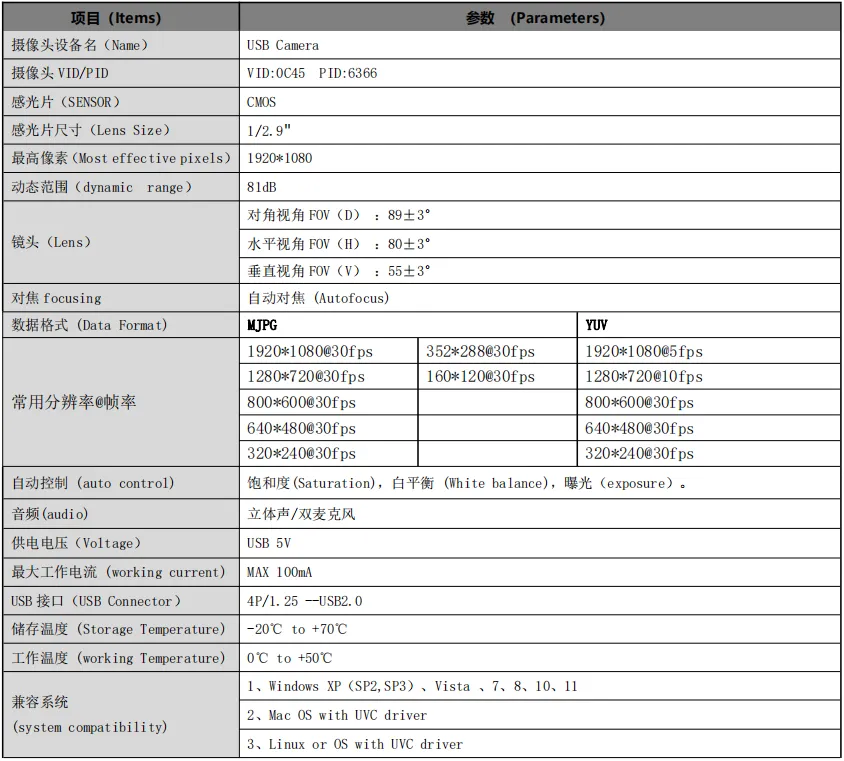
Task: Click the 参数 (Parameters) header cell
Action: 540,17
